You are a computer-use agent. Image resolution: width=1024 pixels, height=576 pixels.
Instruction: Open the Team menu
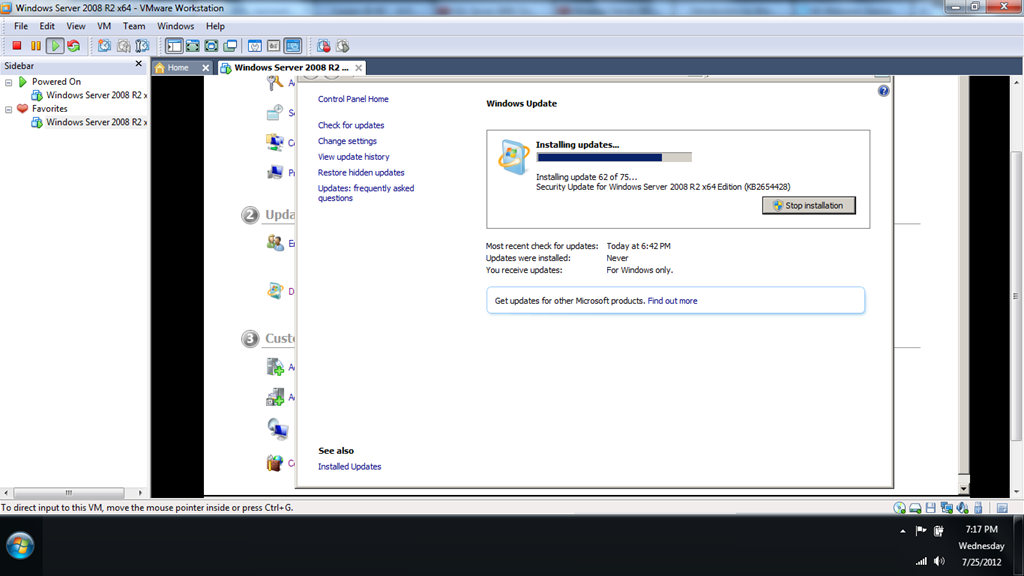click(134, 26)
